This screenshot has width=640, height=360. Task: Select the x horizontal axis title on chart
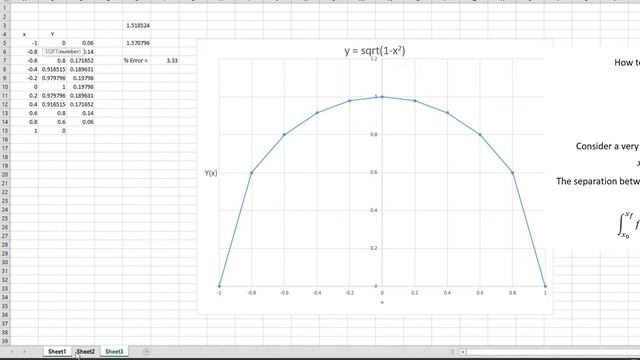[x=382, y=302]
